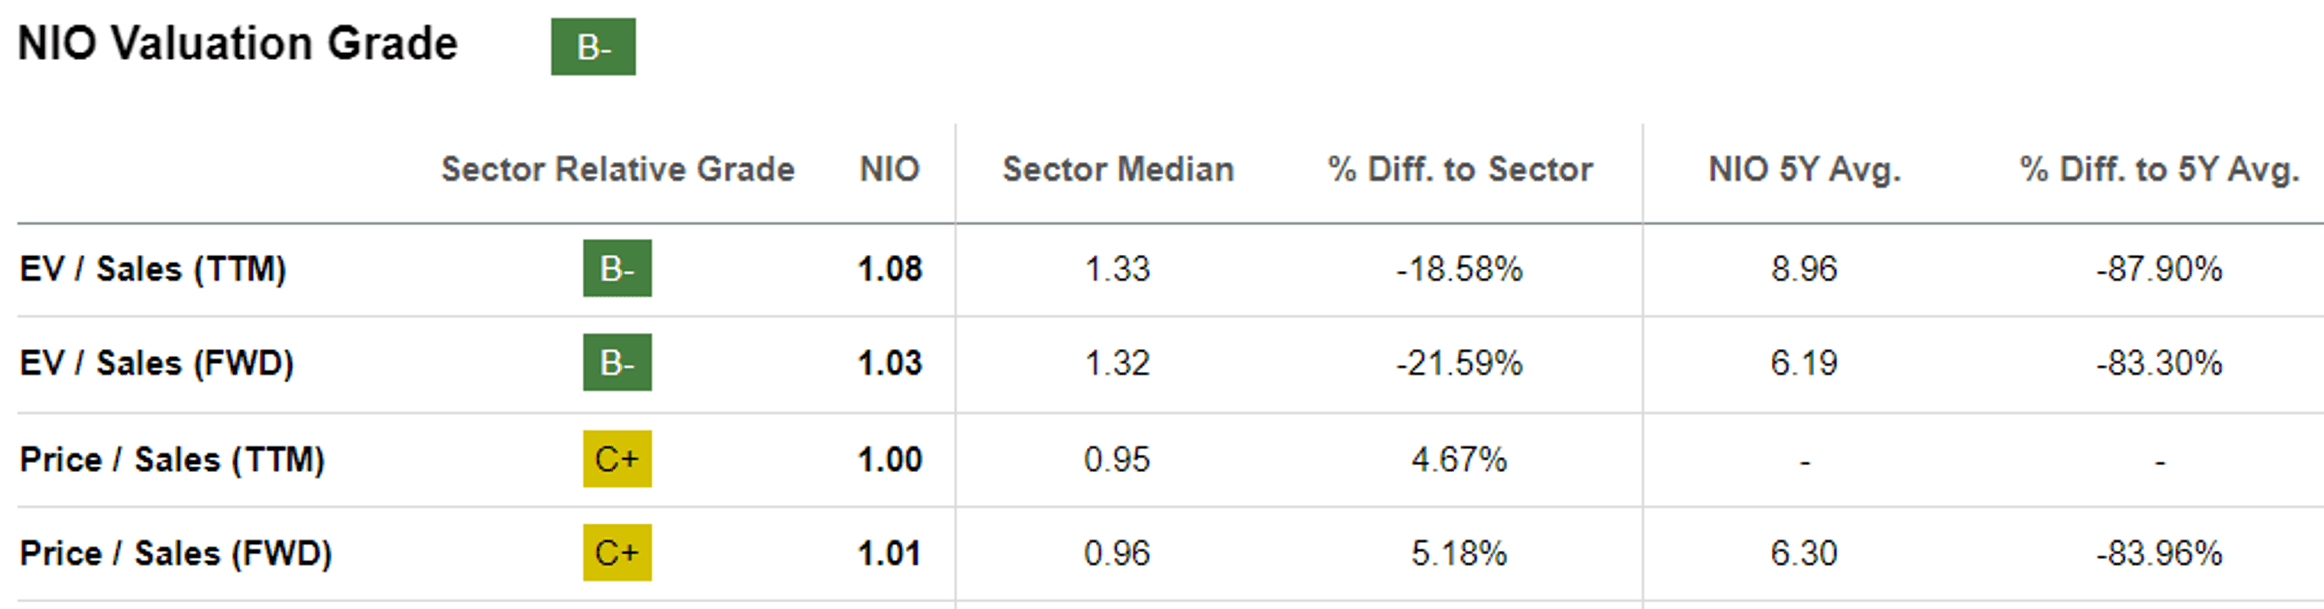This screenshot has height=609, width=2324.
Task: Click NIO EV / Sales (TTM) value 1.08
Action: tap(890, 269)
